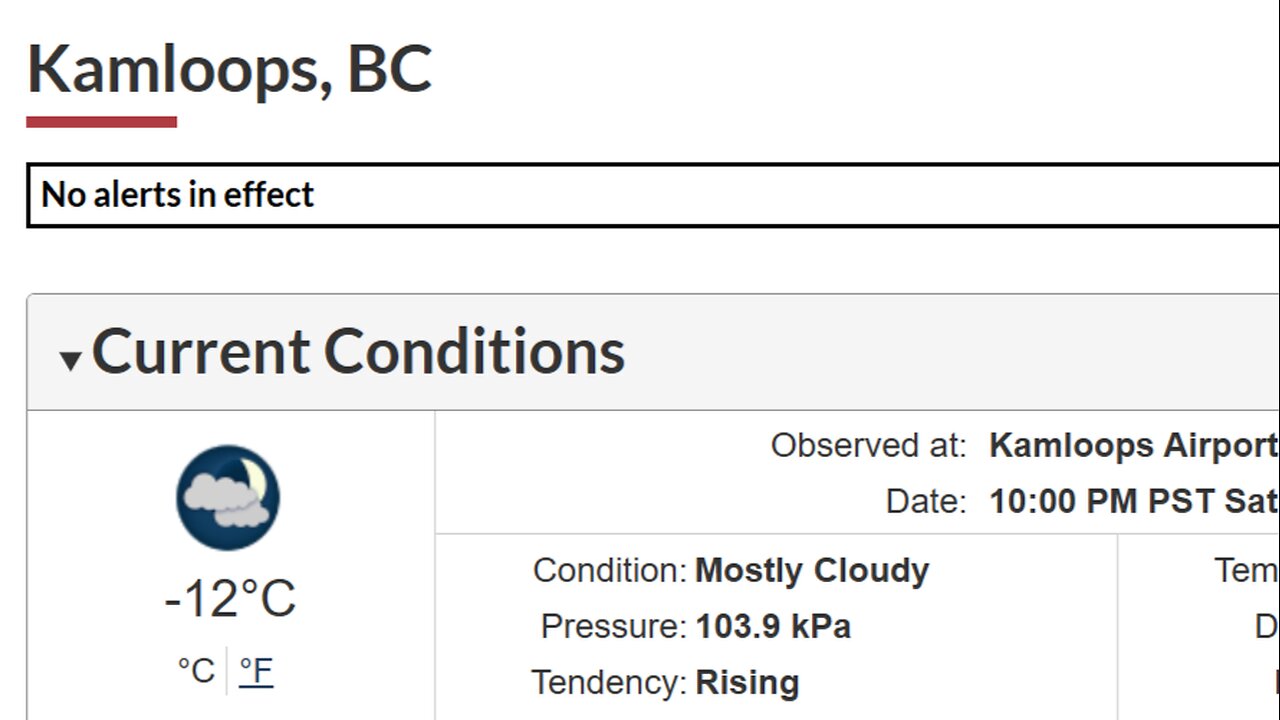1280x720 pixels.
Task: Click the Tendency label
Action: 608,683
